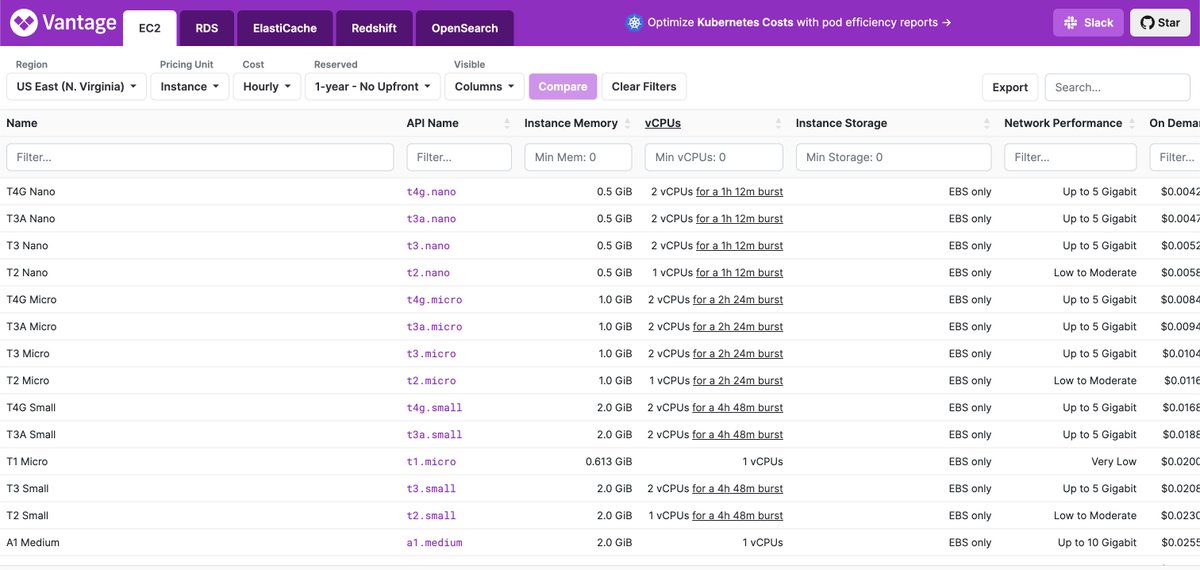
Task: Open the Visible Columns dropdown
Action: pos(484,87)
